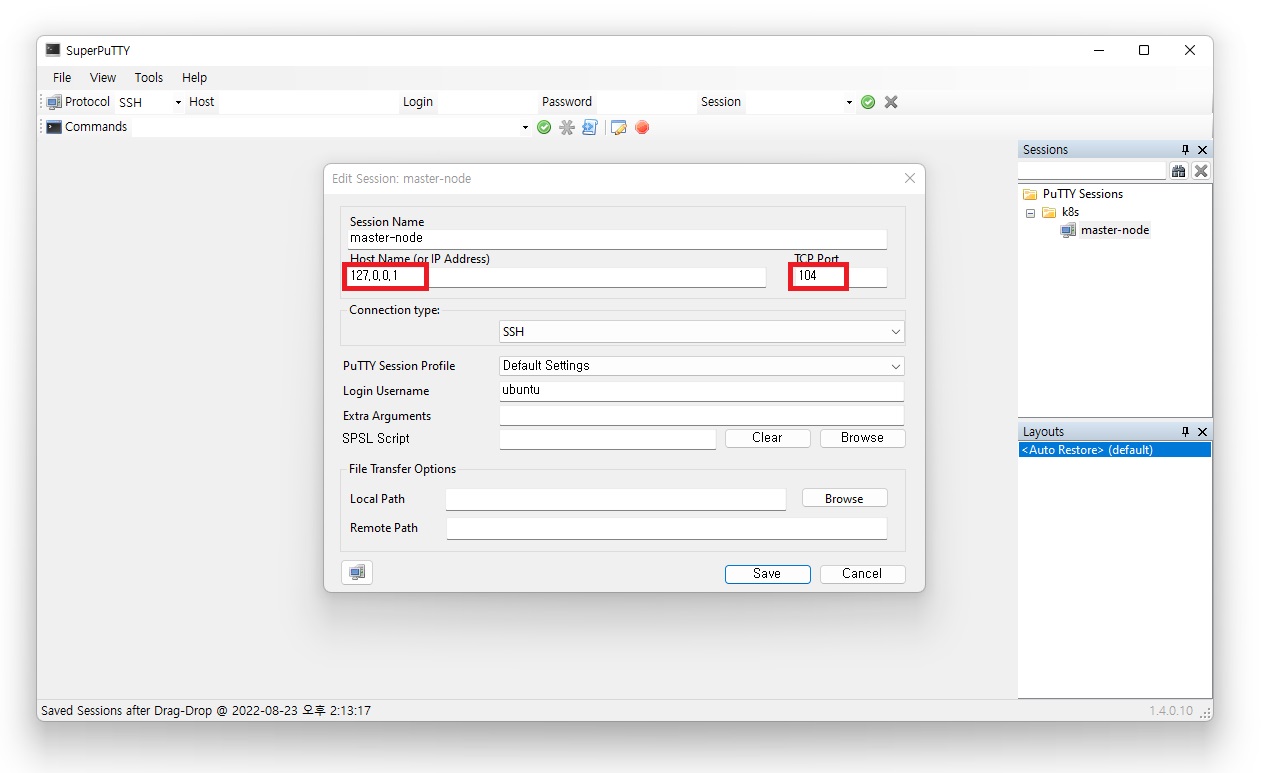Image resolution: width=1261 pixels, height=773 pixels.
Task: Click the Saved Sessions status bar message
Action: pos(206,711)
